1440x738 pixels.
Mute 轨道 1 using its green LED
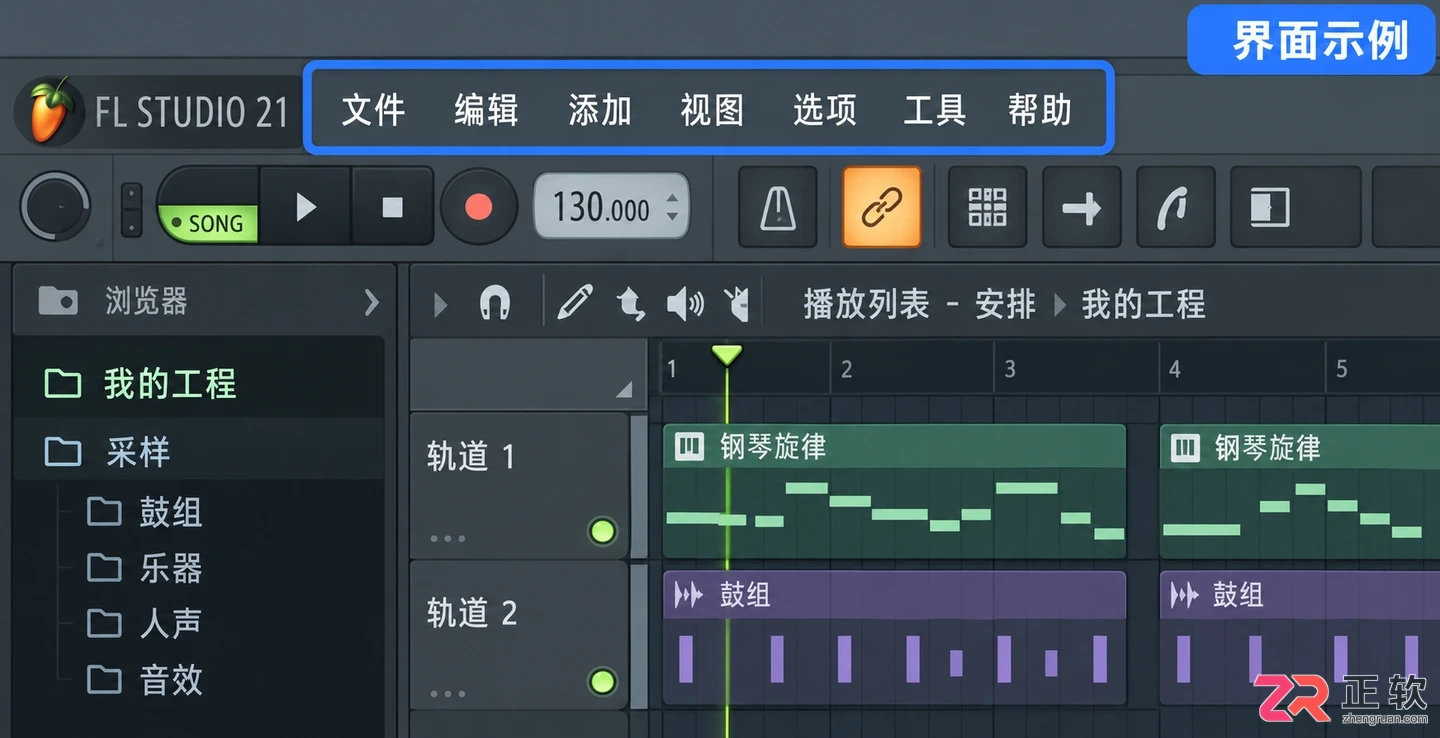click(x=602, y=531)
